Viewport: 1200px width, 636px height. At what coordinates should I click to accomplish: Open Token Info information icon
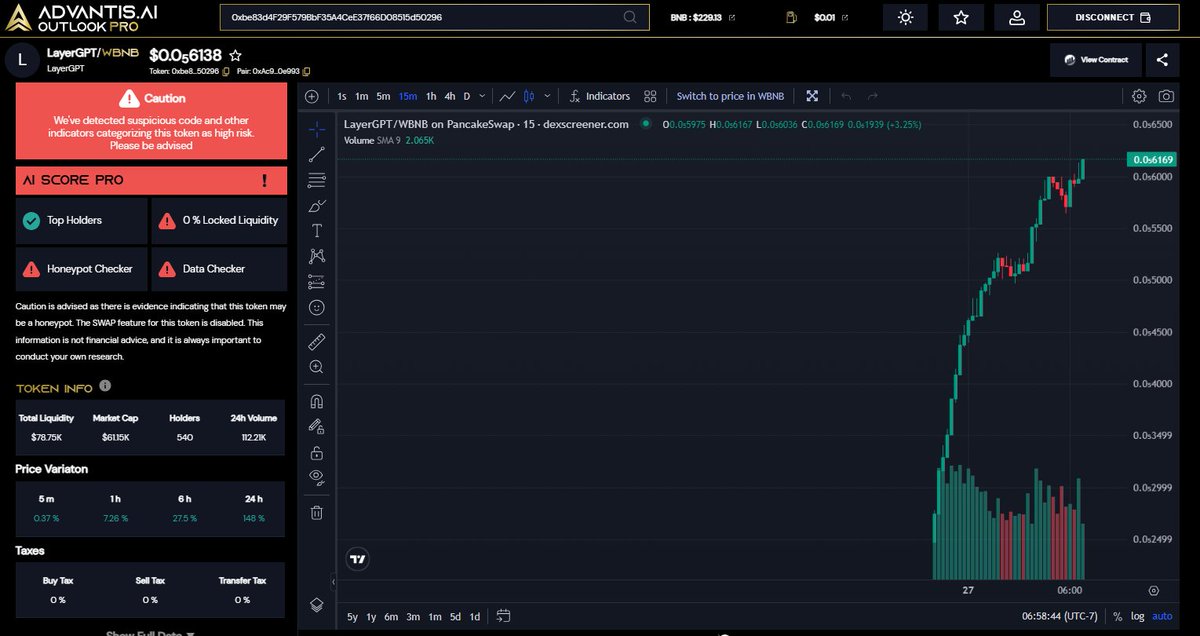[x=105, y=386]
